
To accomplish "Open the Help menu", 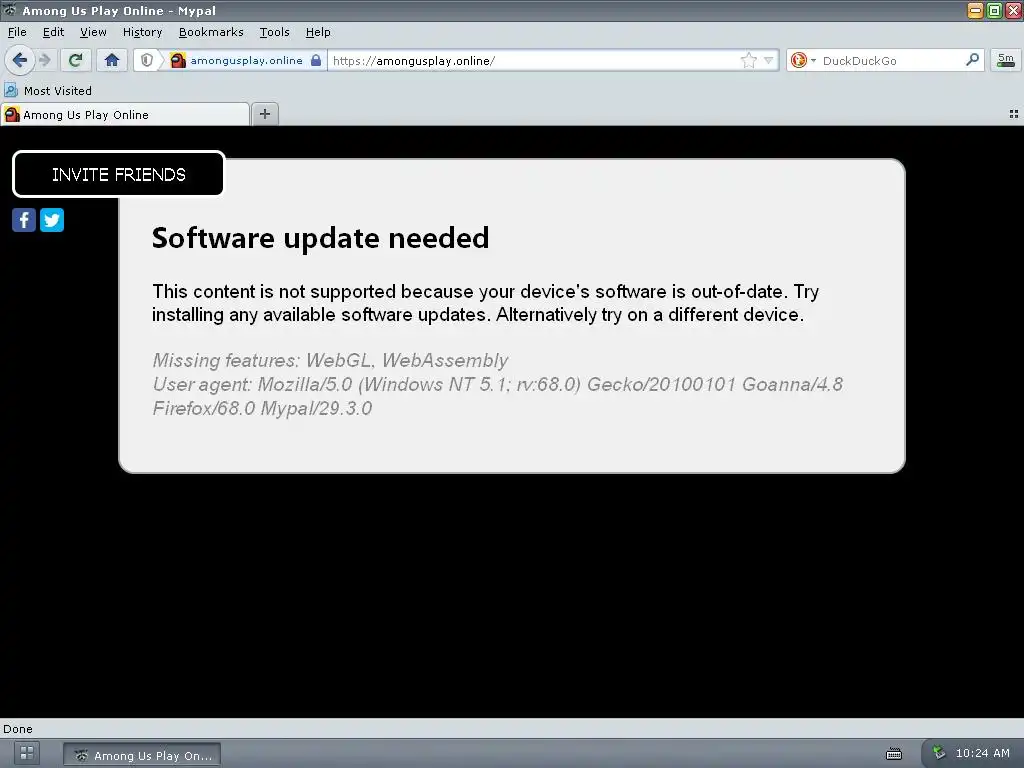I will click(x=318, y=32).
